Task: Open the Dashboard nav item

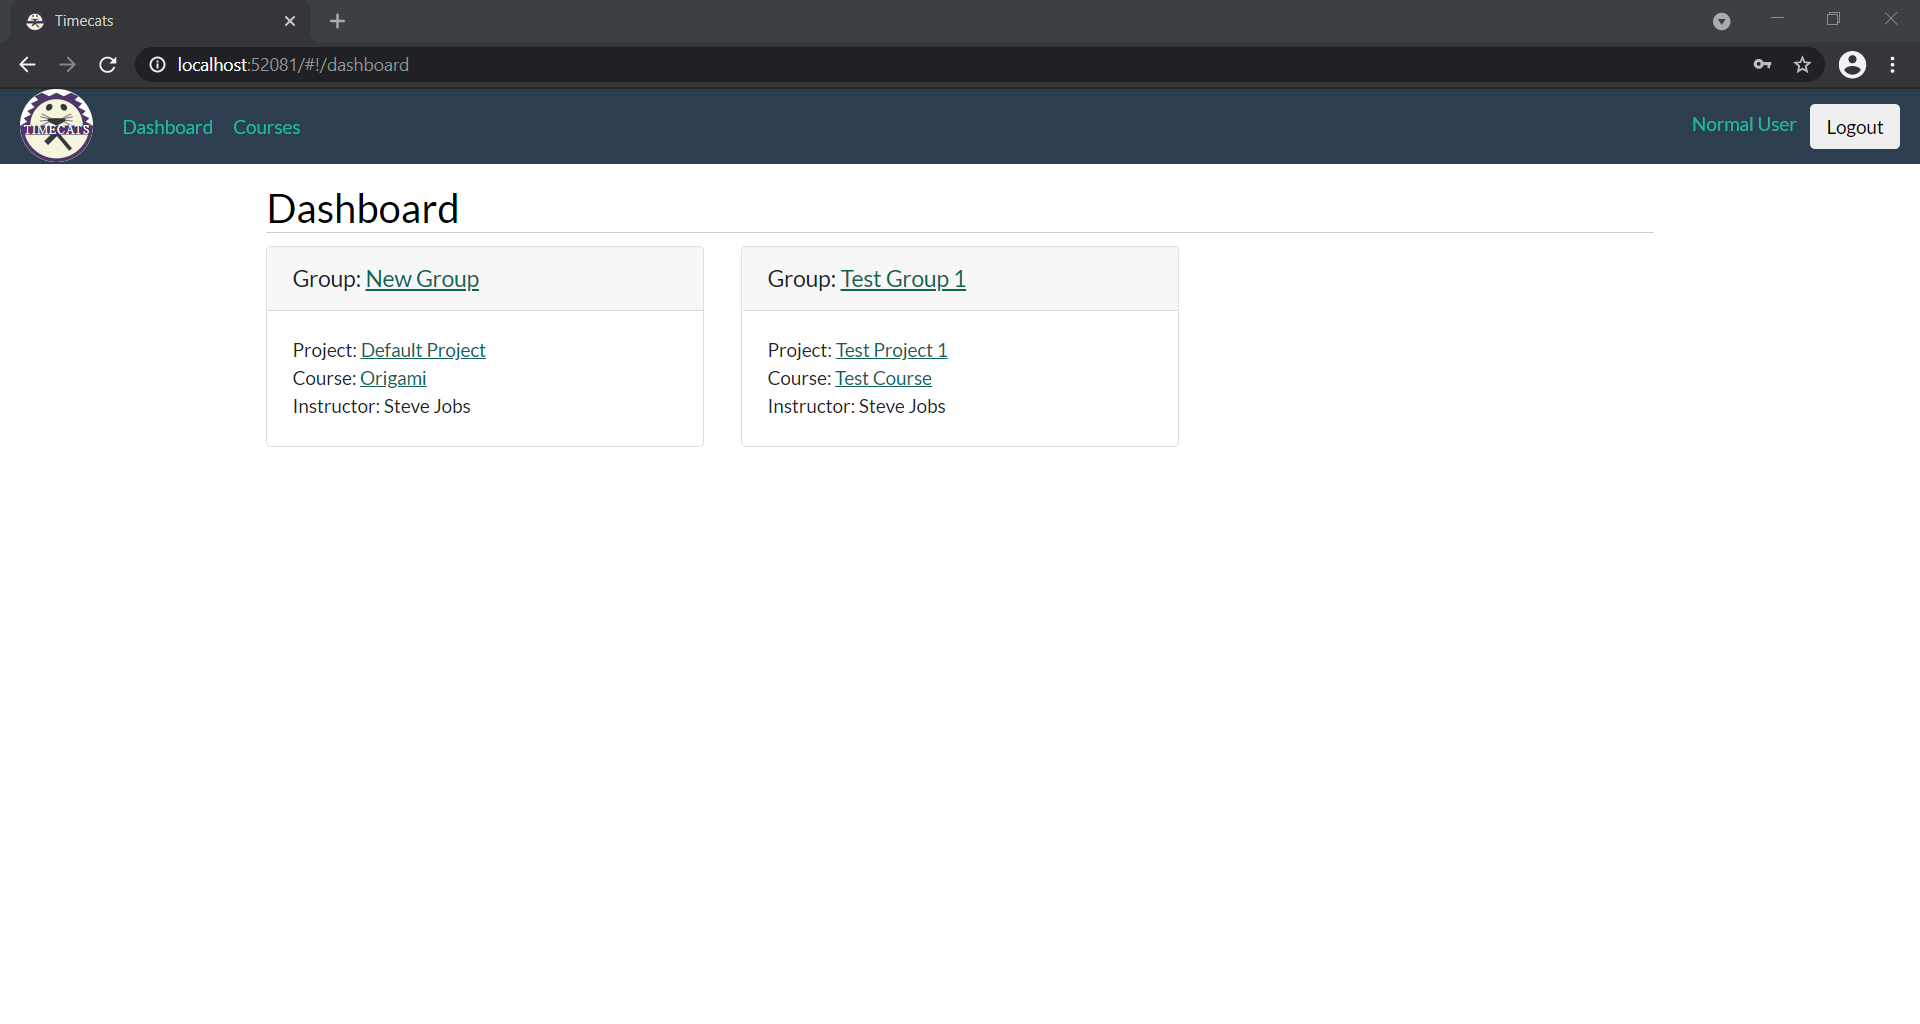Action: pos(167,127)
